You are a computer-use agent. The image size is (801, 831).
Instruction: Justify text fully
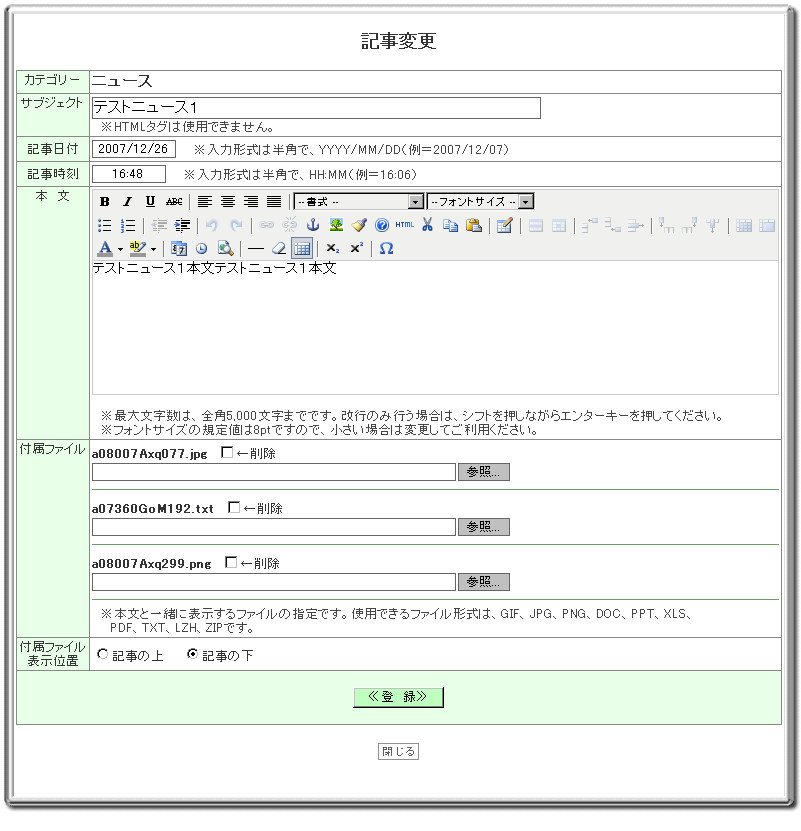pos(274,201)
